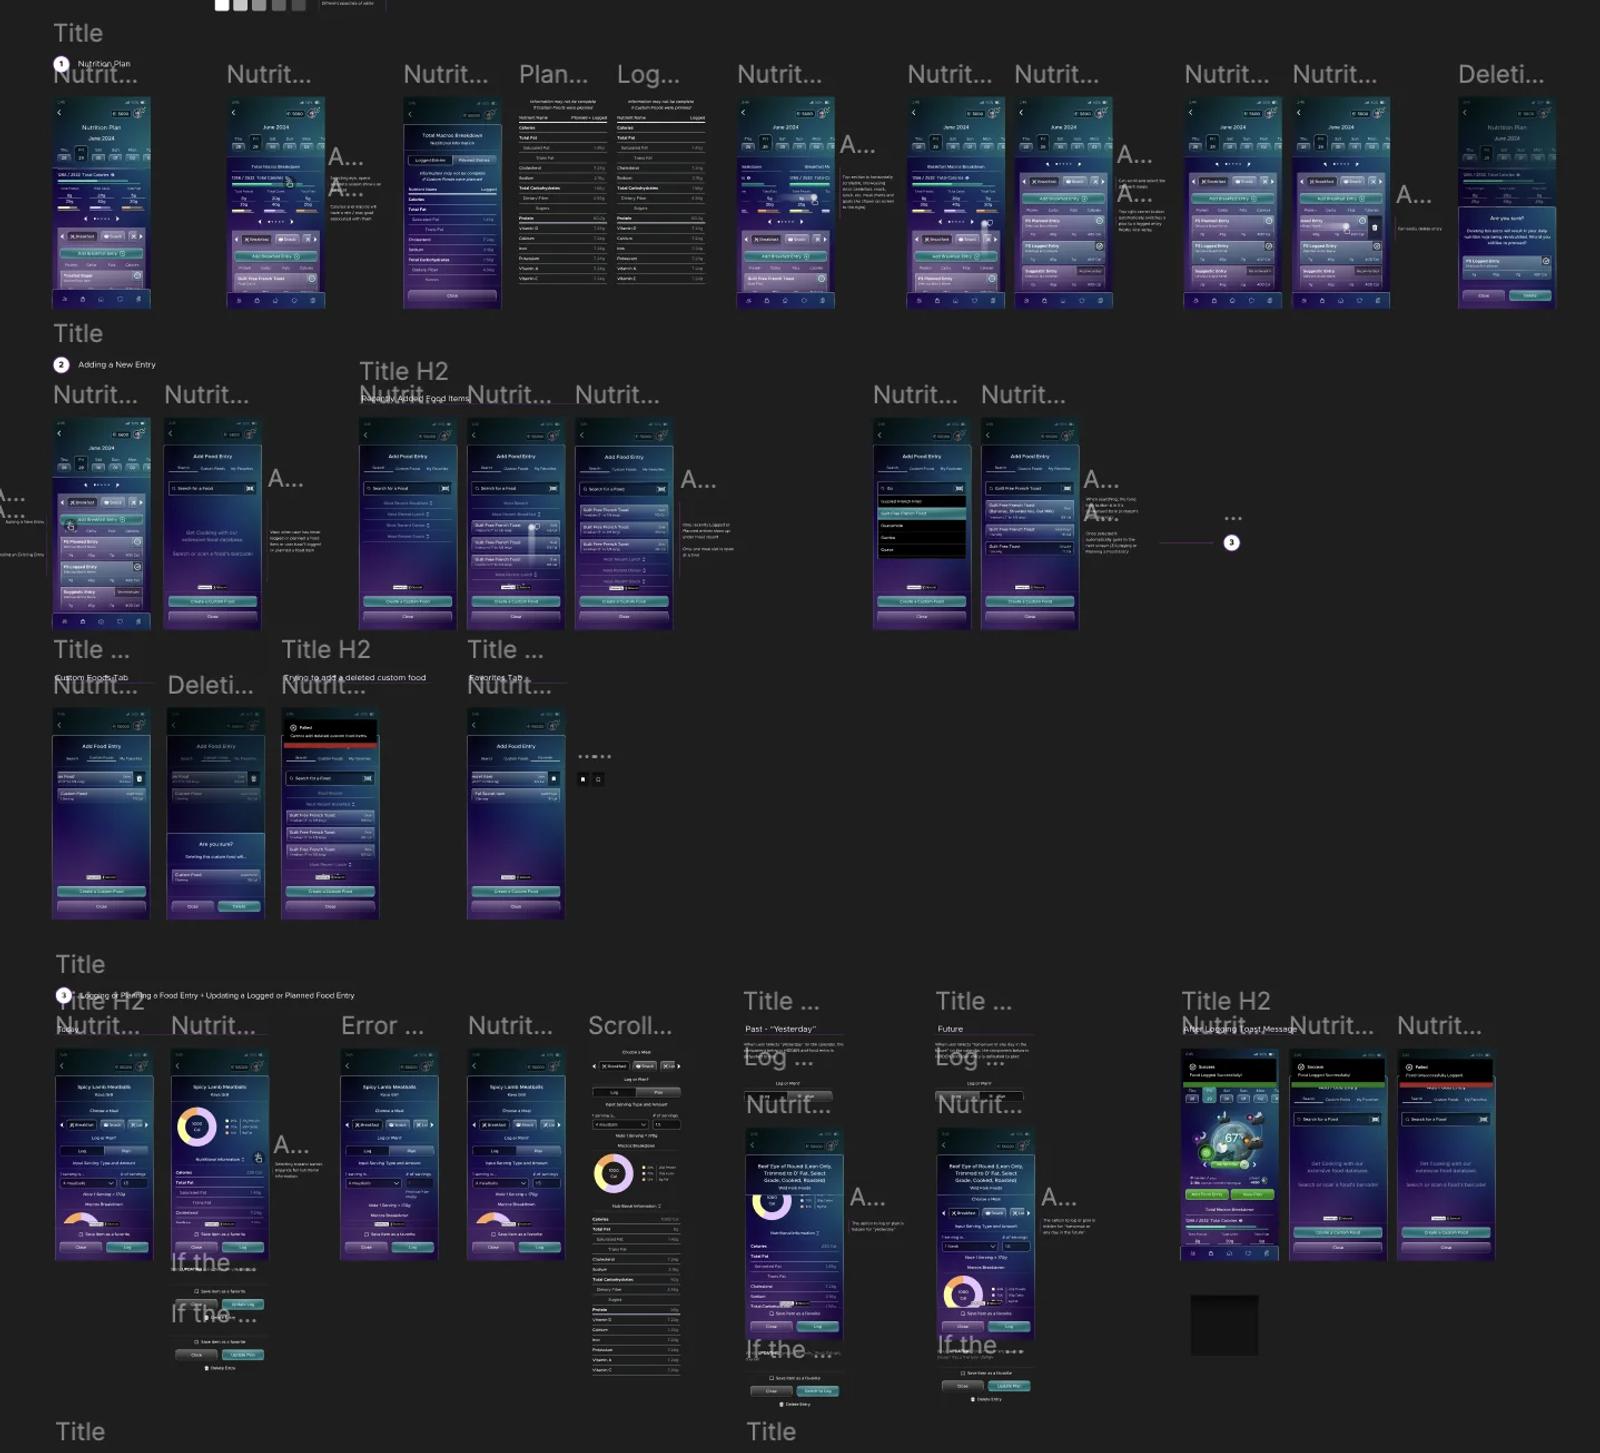Click info icon beside Total Calories, Nutrition Plan titled screen

pos(112,175)
